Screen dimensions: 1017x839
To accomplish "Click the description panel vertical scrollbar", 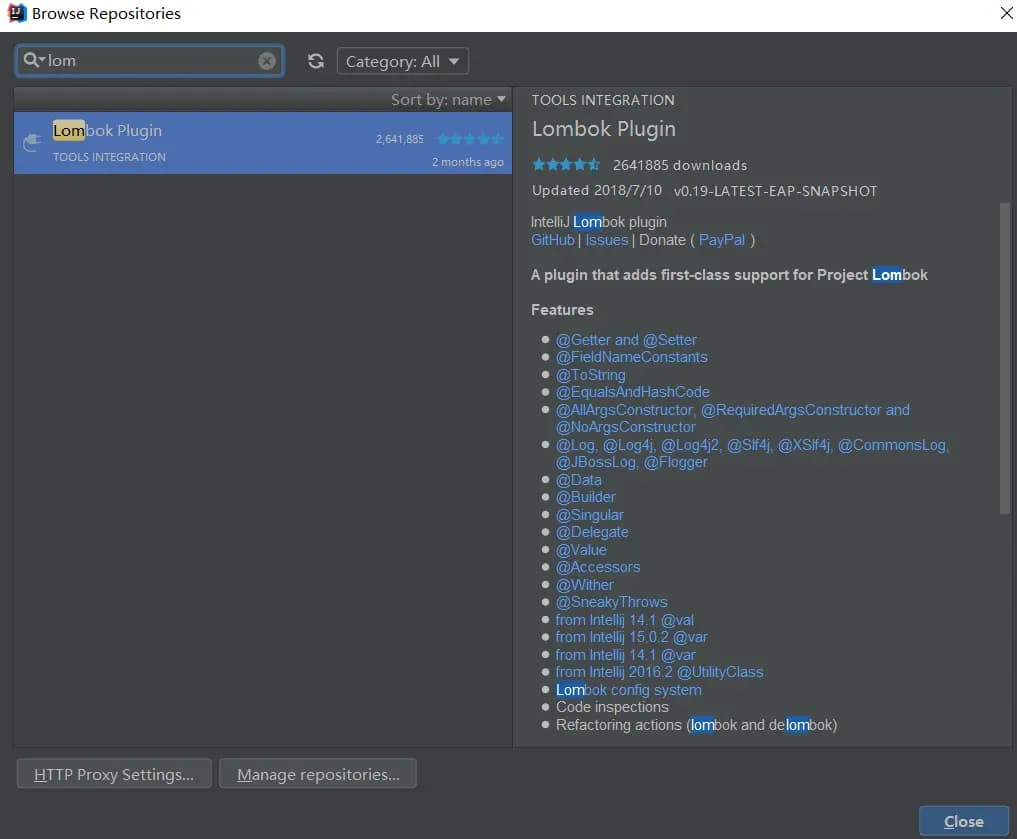I will [1004, 359].
